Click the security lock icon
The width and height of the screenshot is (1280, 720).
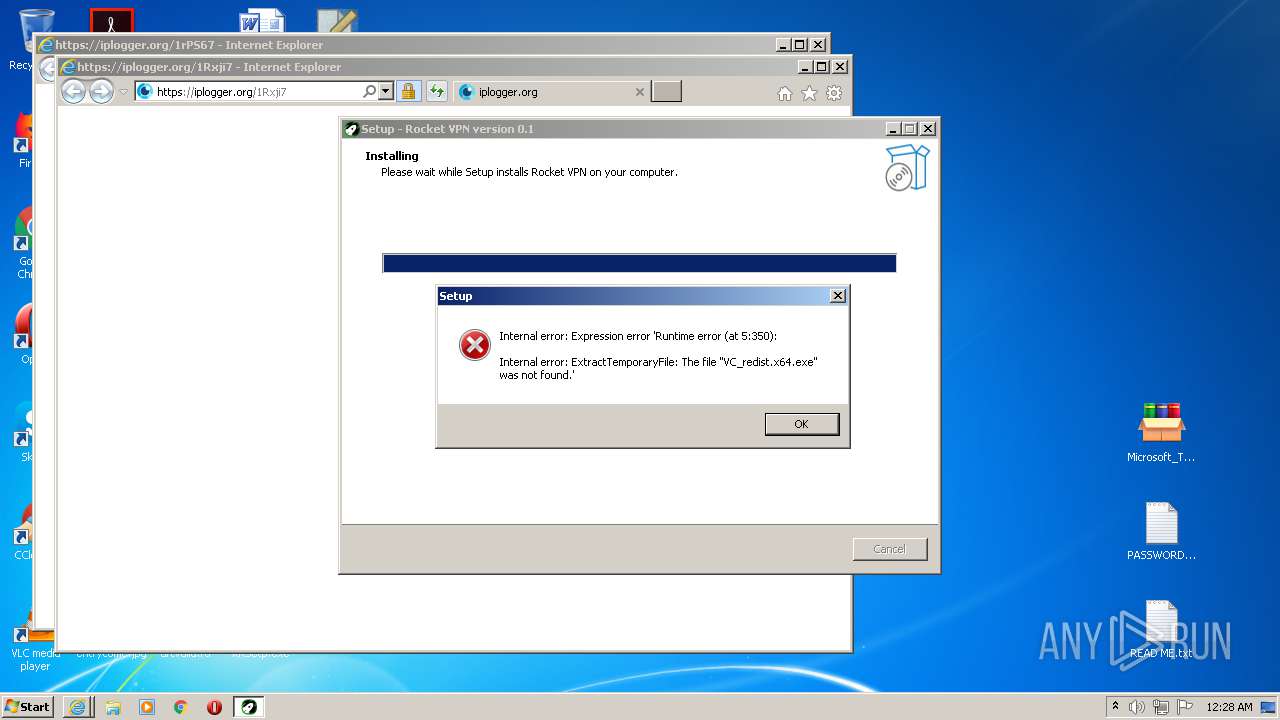[408, 92]
